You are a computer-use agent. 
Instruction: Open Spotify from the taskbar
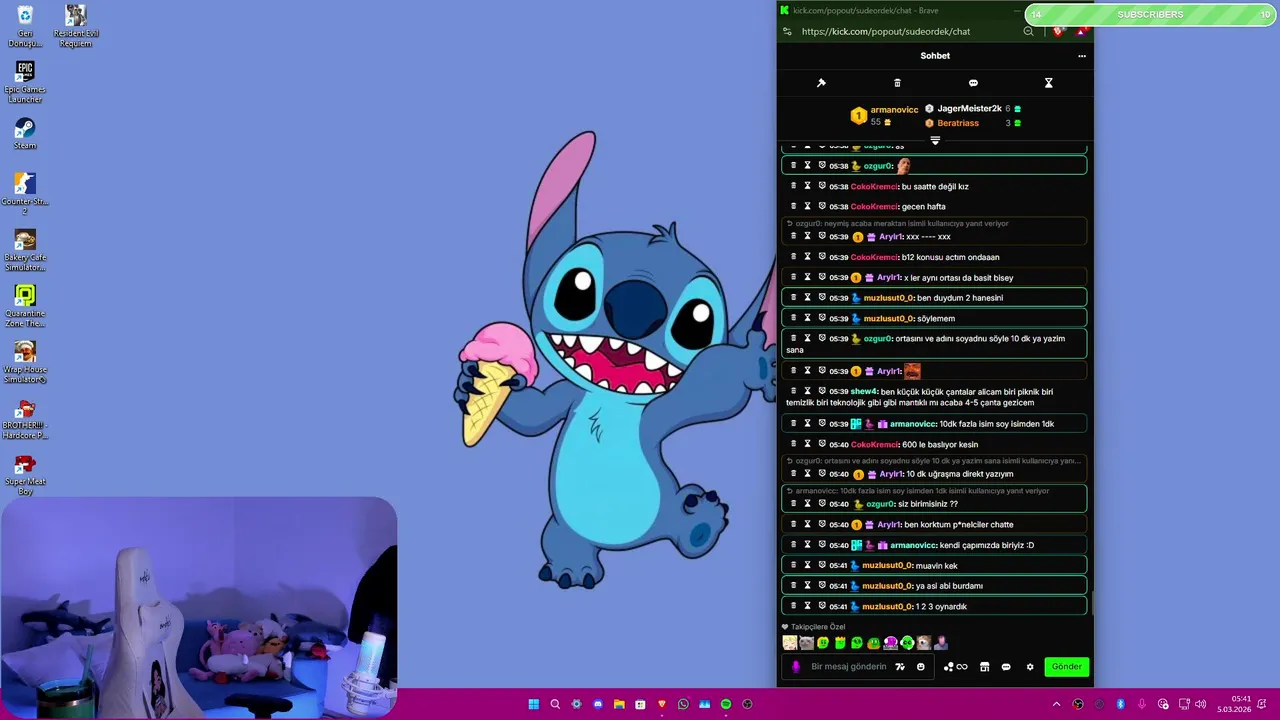click(x=726, y=704)
